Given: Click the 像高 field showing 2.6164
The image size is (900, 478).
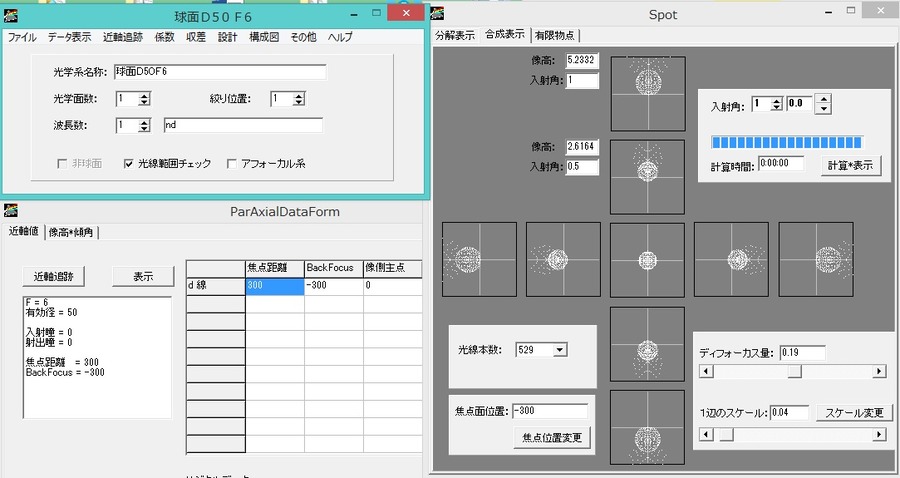Looking at the screenshot, I should [x=582, y=147].
